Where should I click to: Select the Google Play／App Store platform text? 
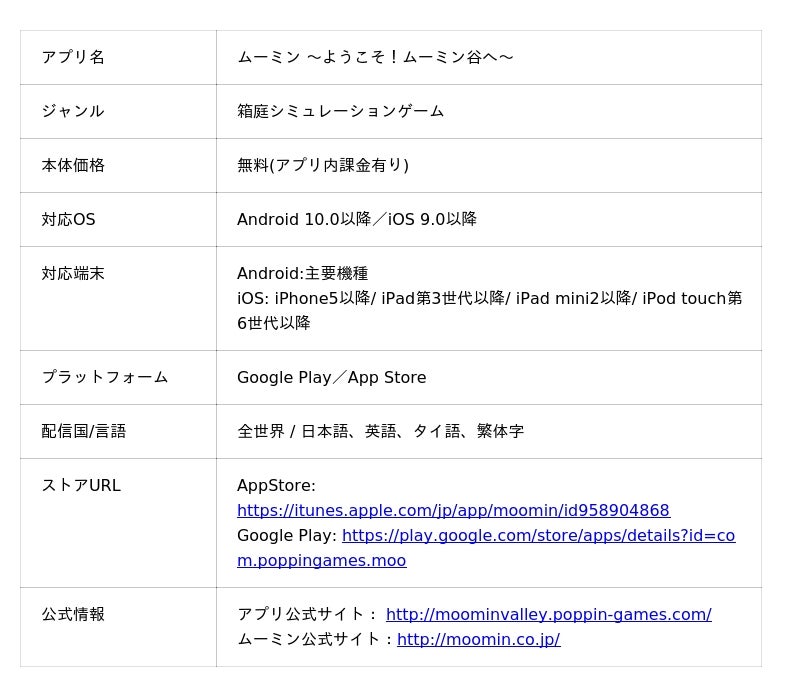coord(332,377)
